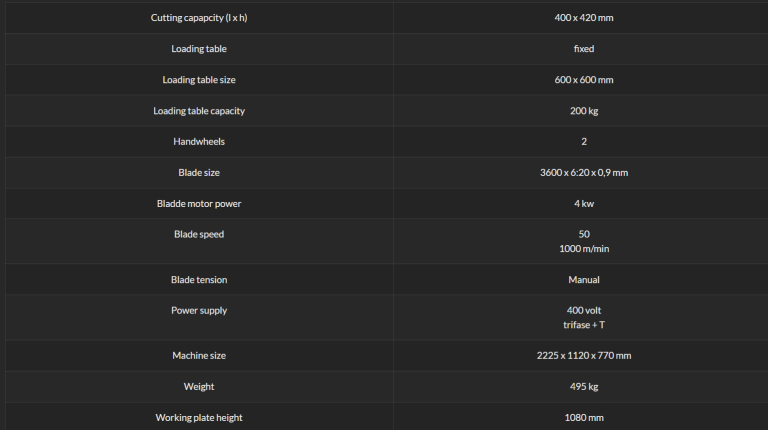Screen dimensions: 768x430
Task: Click the Machine size dimensions value
Action: pos(584,356)
